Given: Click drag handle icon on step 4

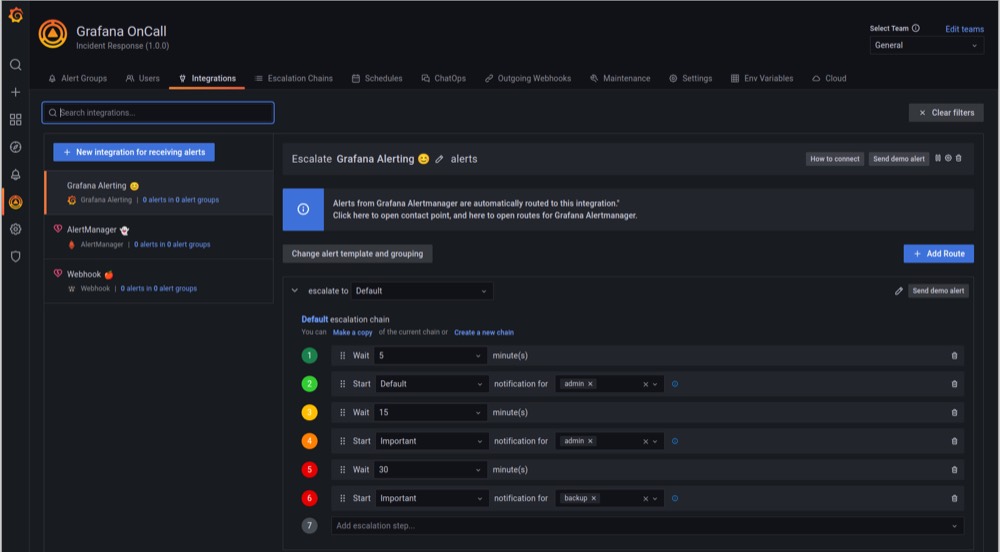Looking at the screenshot, I should [x=342, y=441].
